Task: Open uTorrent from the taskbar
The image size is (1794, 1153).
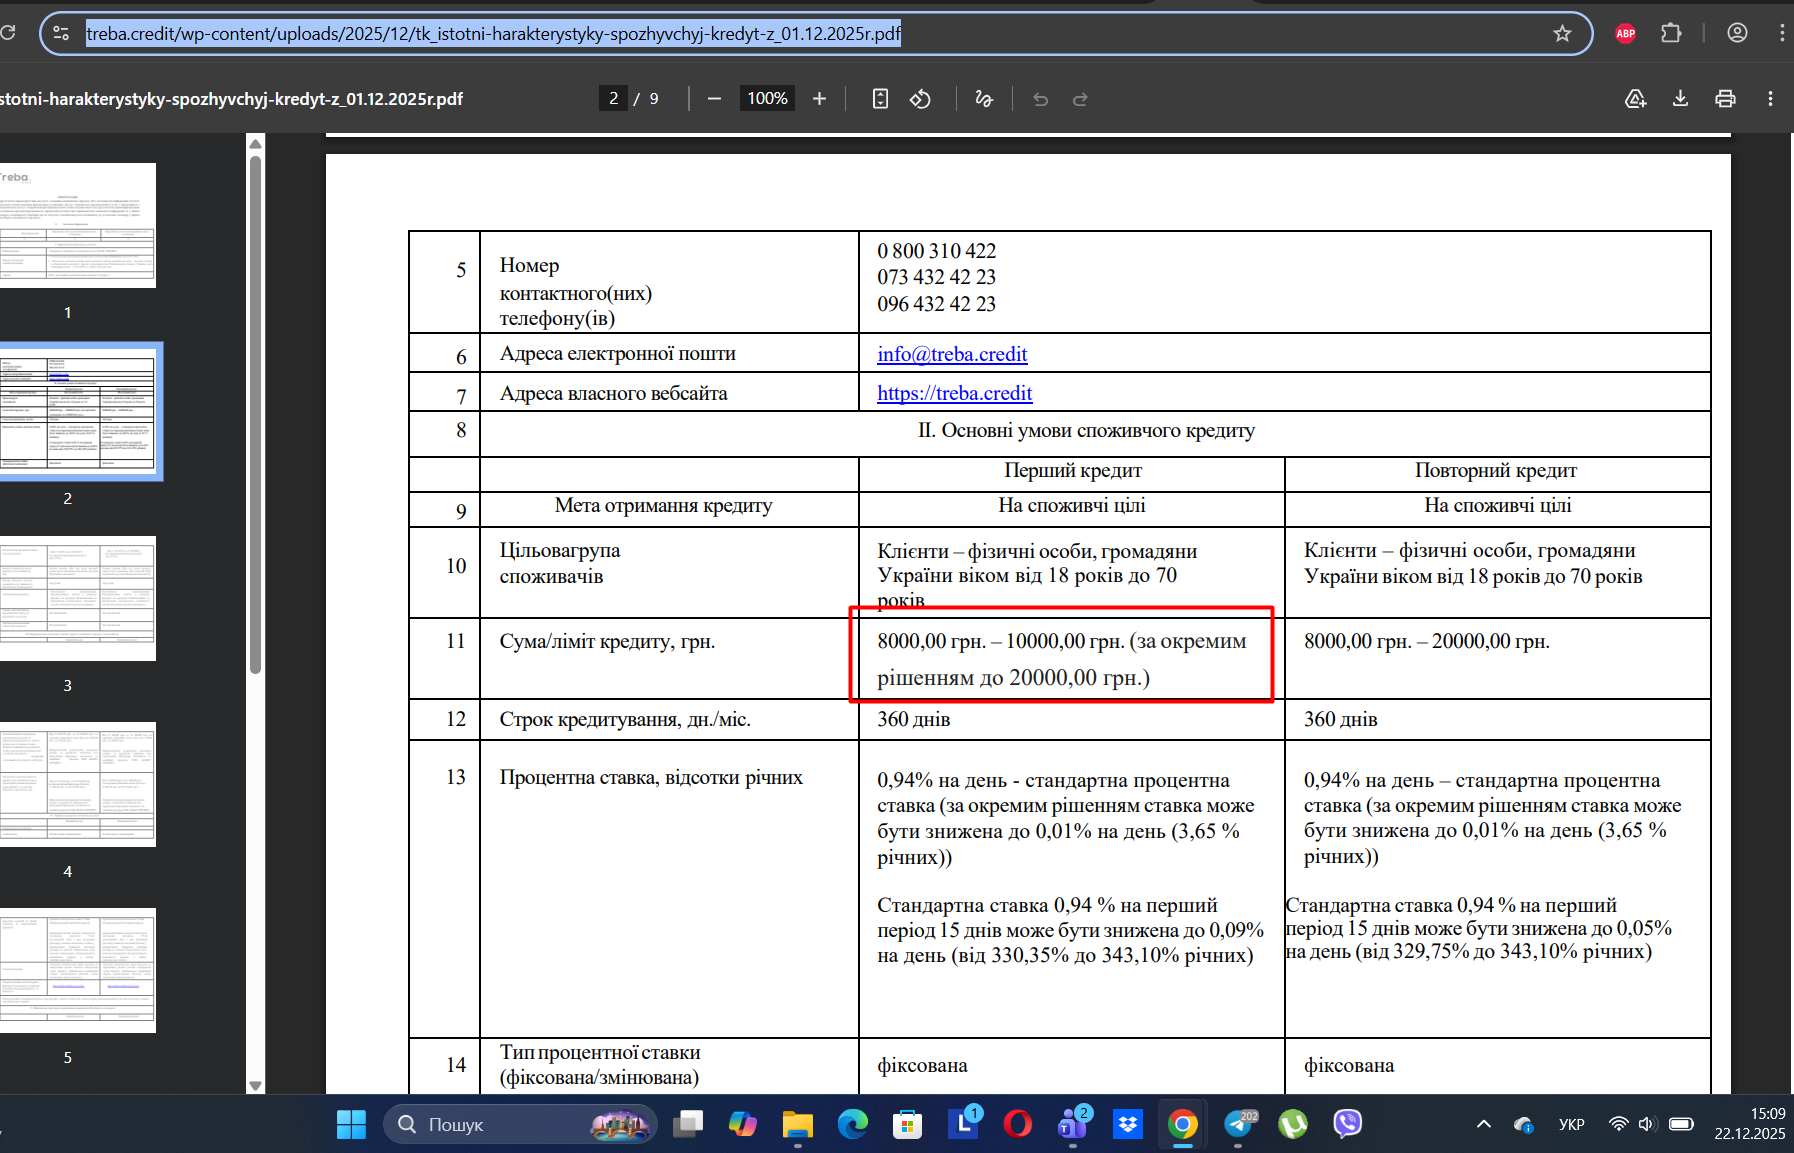Action: coord(1293,1124)
